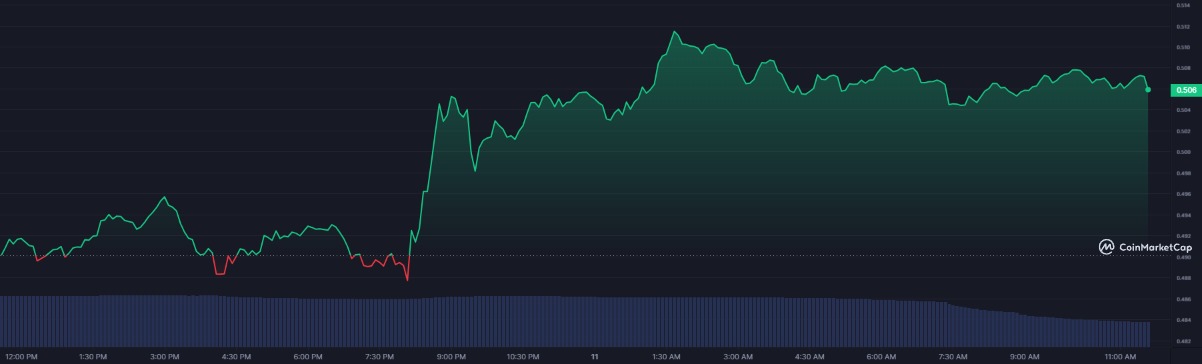Select the 6:00 AM time axis label
The height and width of the screenshot is (364, 1202).
882,357
